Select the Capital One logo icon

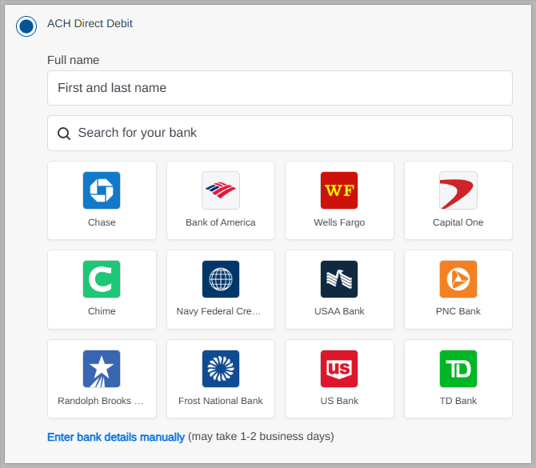458,190
